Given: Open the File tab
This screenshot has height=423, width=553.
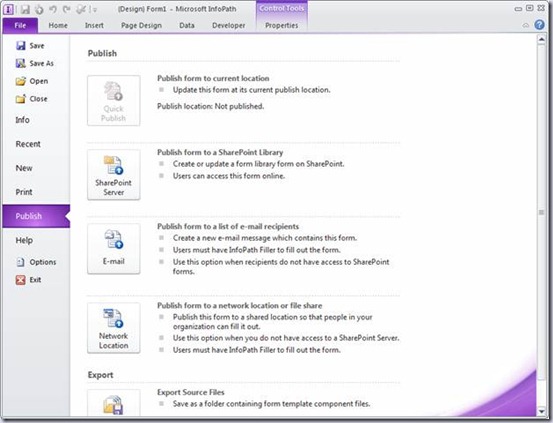Looking at the screenshot, I should pyautogui.click(x=20, y=25).
